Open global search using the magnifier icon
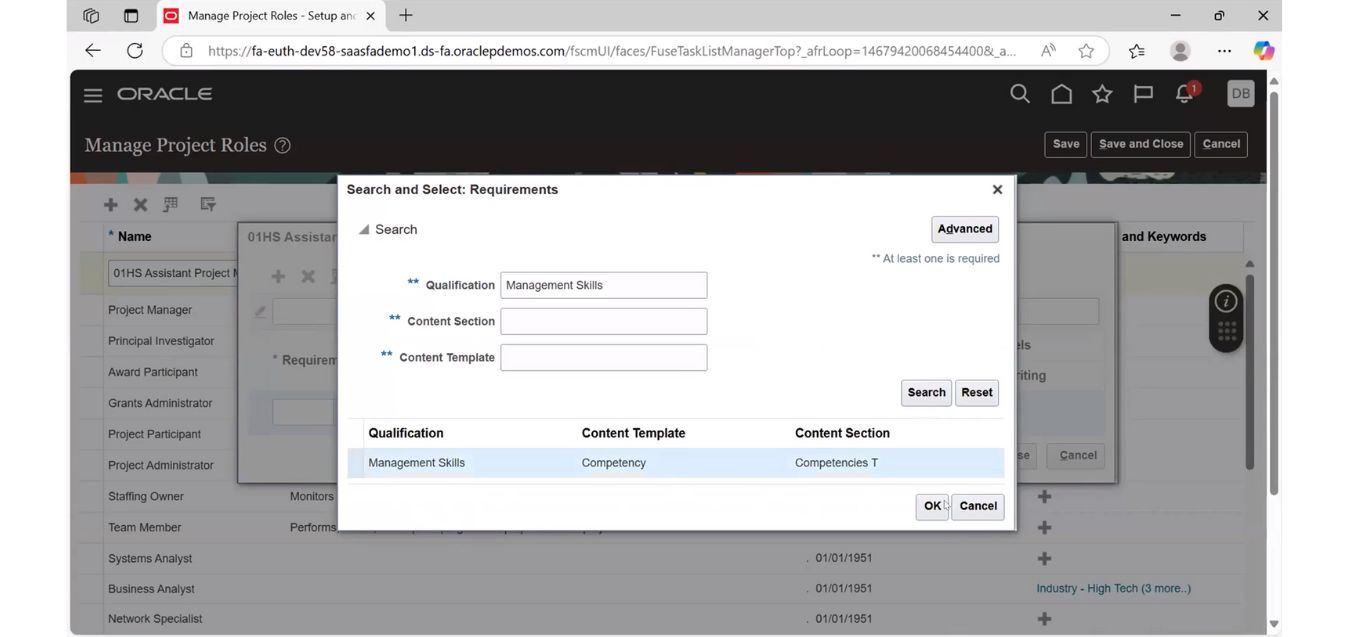The image size is (1349, 637). coord(1019,93)
